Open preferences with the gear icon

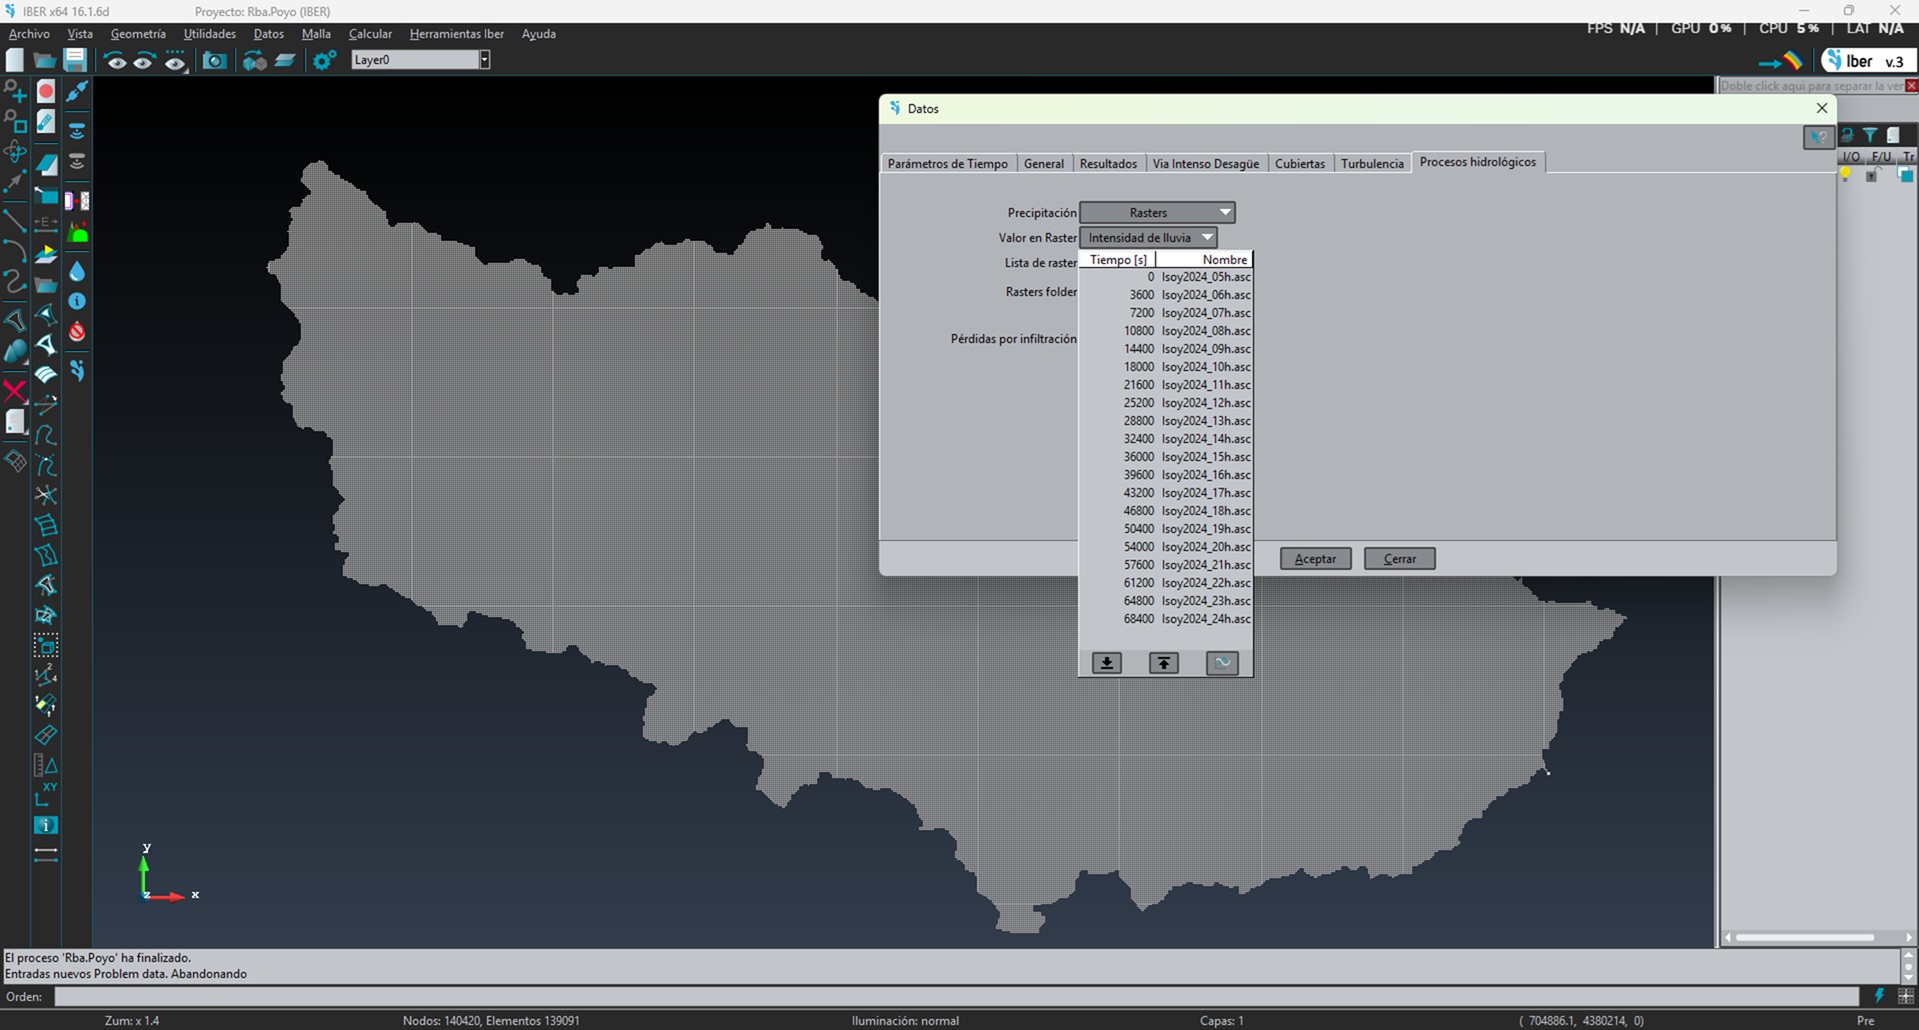click(324, 61)
